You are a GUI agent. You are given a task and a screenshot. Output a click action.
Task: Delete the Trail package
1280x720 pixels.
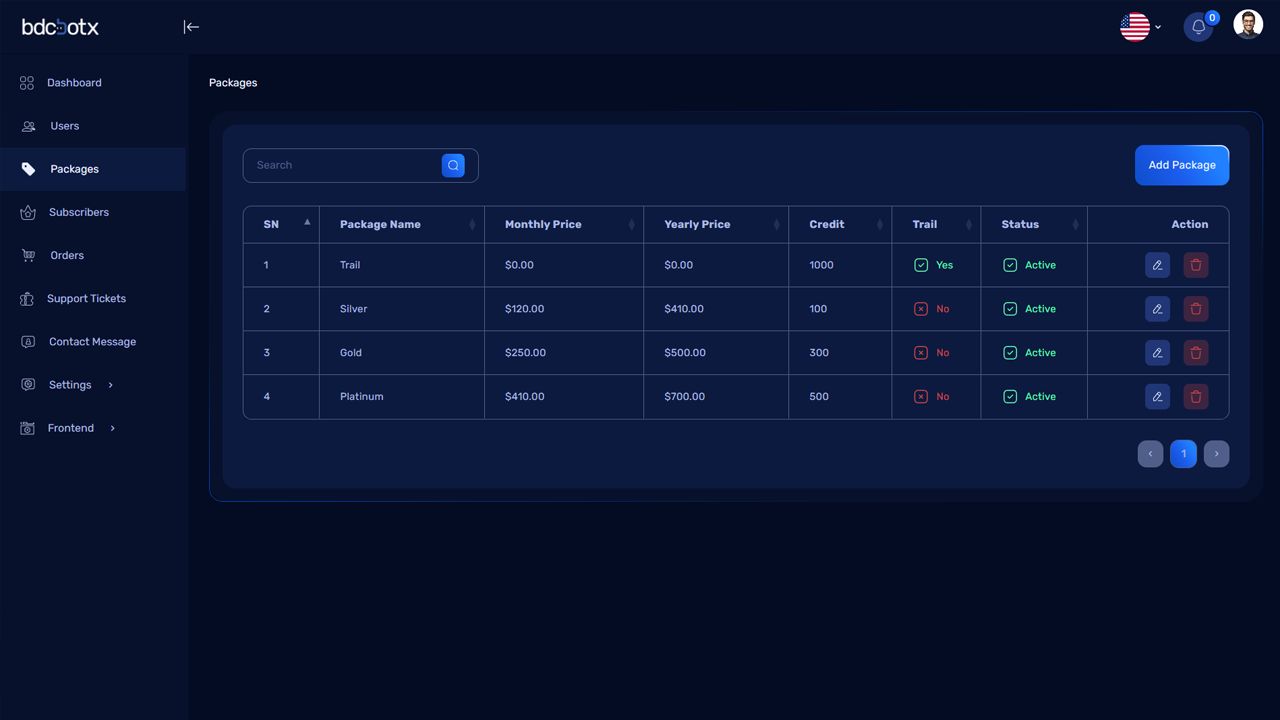tap(1196, 265)
